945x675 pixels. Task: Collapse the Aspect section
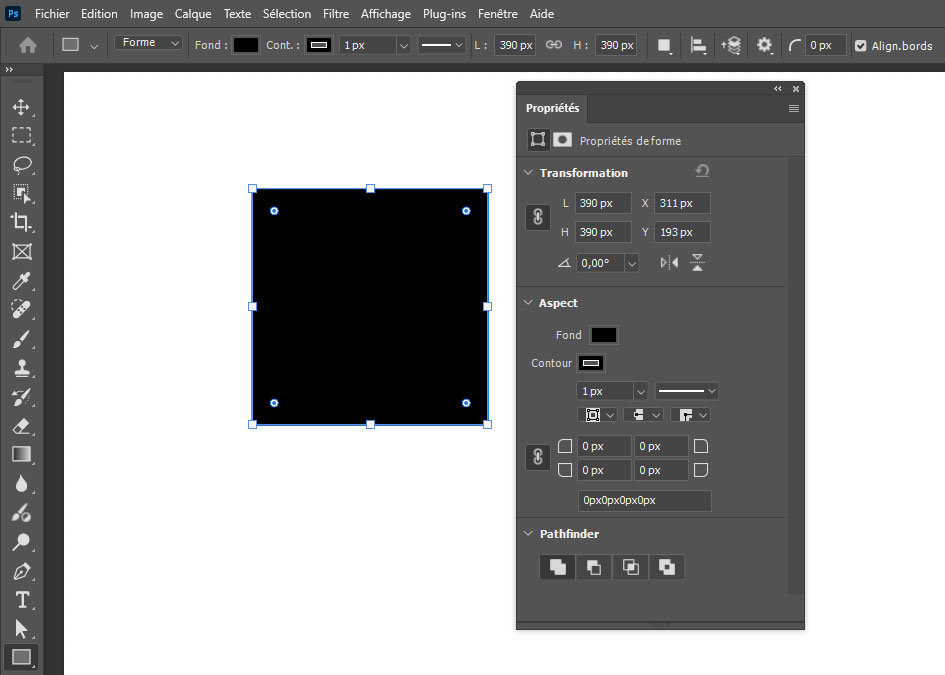(528, 303)
